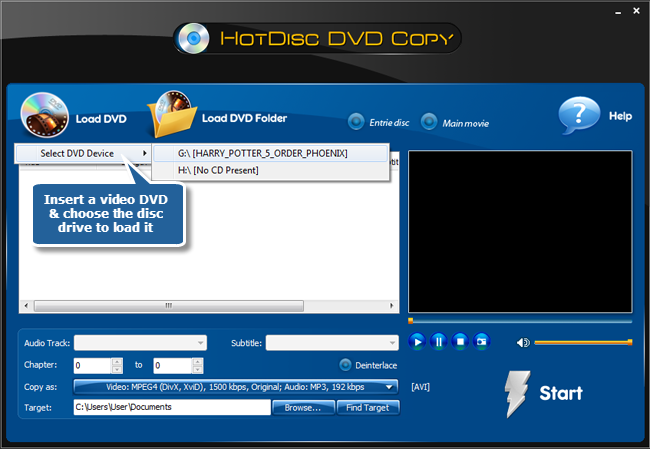Screen dimensions: 650x449
Task: Decrease the ending chapter value
Action: [x=198, y=370]
